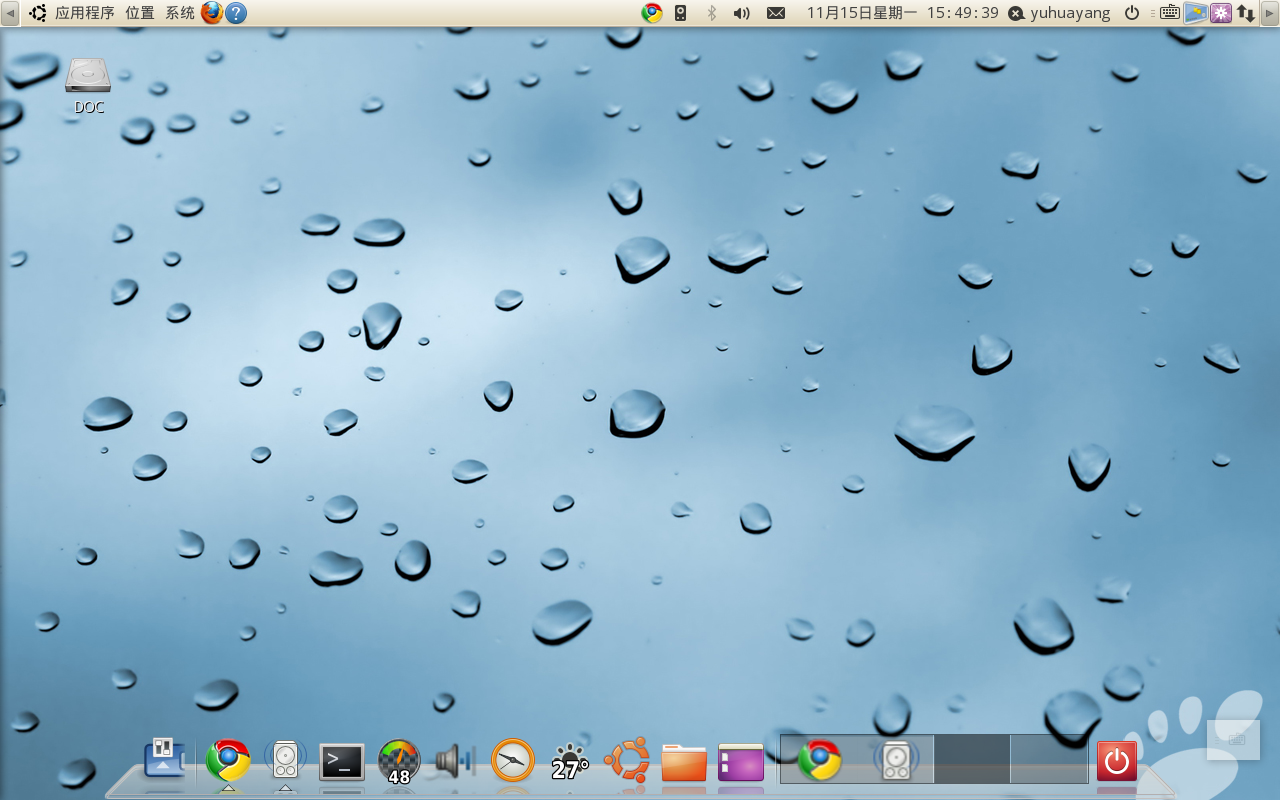
Task: Click the Chrome tray icon in top panel
Action: pyautogui.click(x=652, y=13)
